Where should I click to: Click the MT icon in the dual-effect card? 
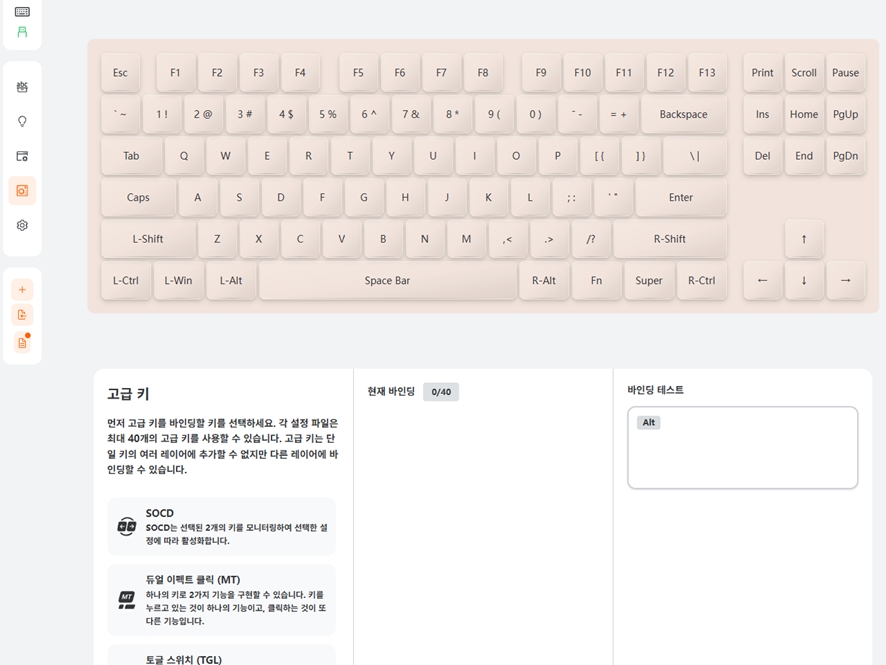click(127, 600)
